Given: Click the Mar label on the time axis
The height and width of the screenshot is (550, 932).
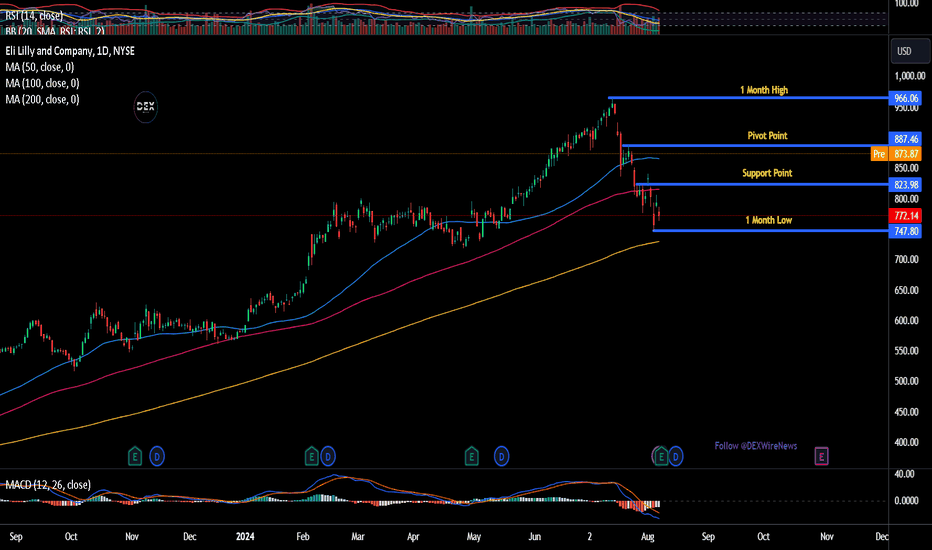Looking at the screenshot, I should click(358, 536).
